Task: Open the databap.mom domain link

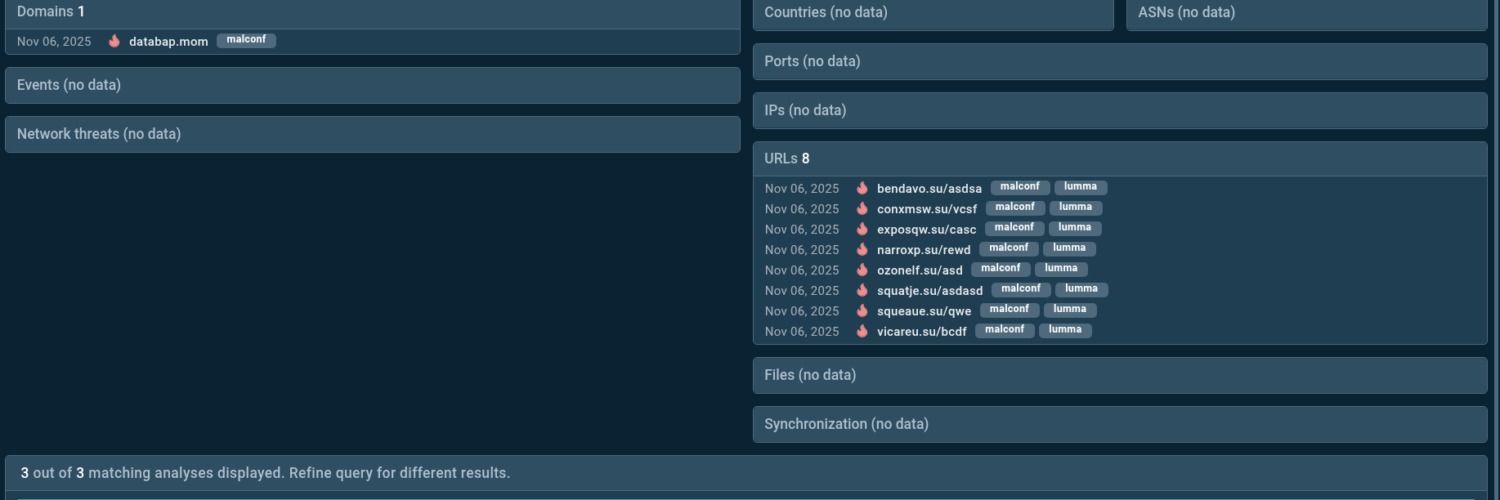Action: tap(168, 41)
